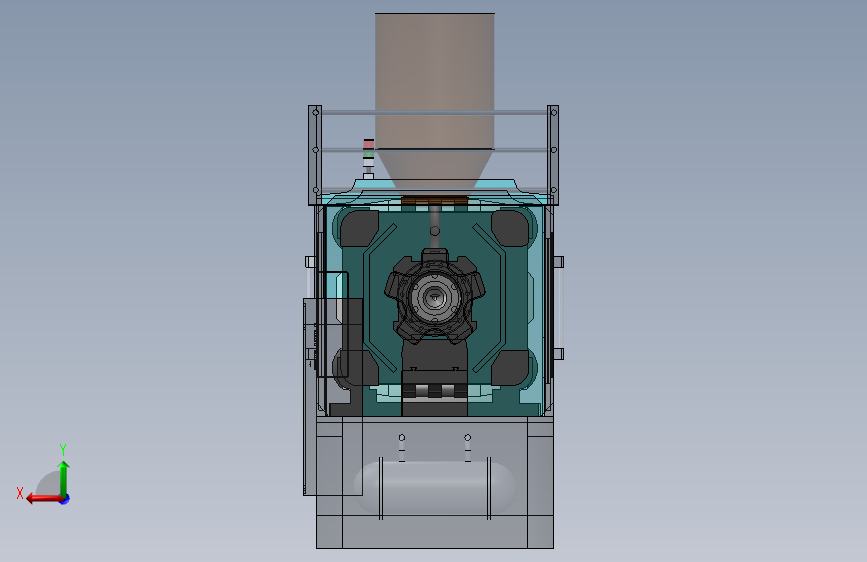
Task: Select the red-green signal tower light
Action: pyautogui.click(x=368, y=158)
